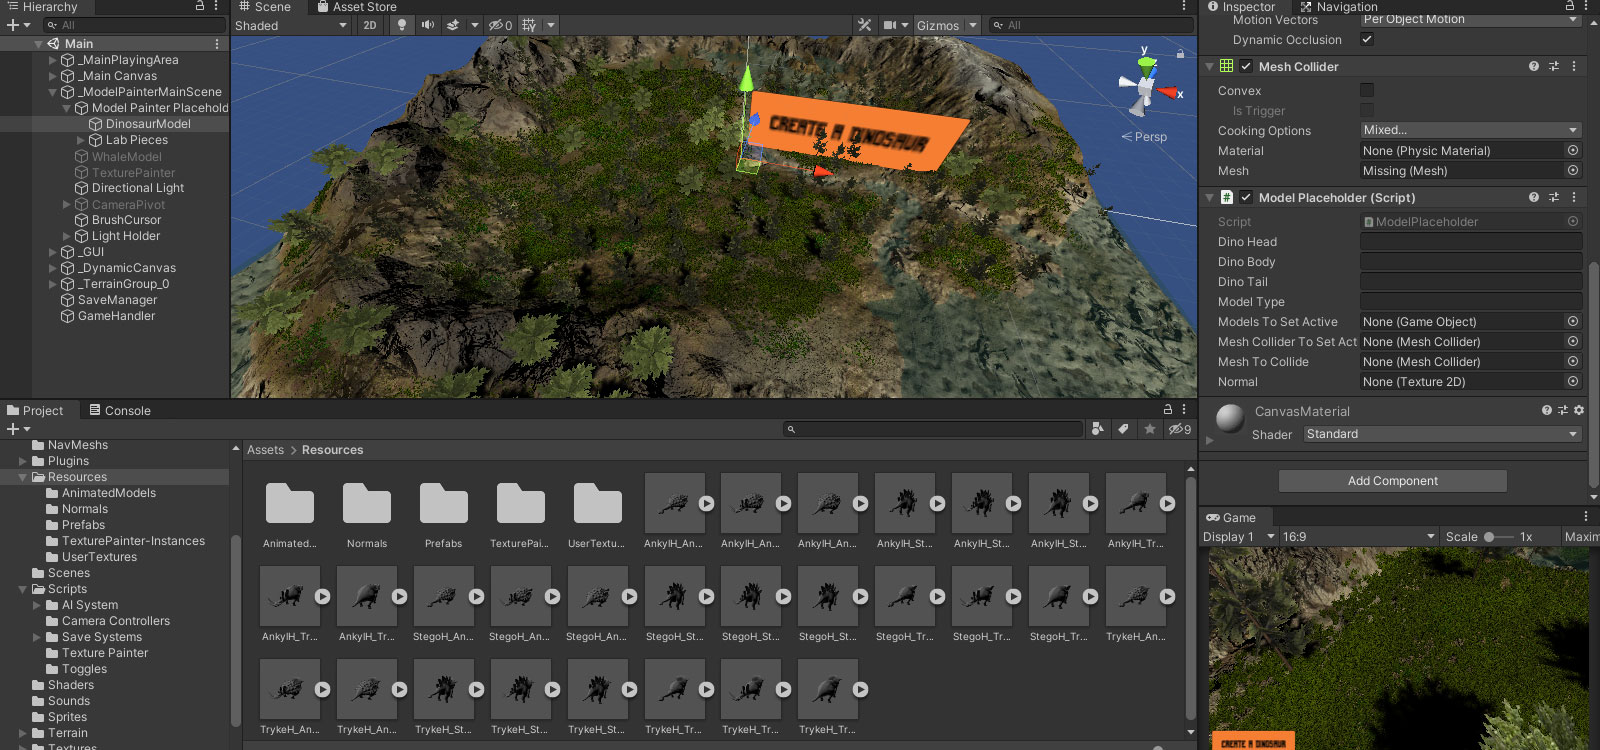Open Model Placeholder preset settings icon
The image size is (1600, 750).
[1553, 197]
